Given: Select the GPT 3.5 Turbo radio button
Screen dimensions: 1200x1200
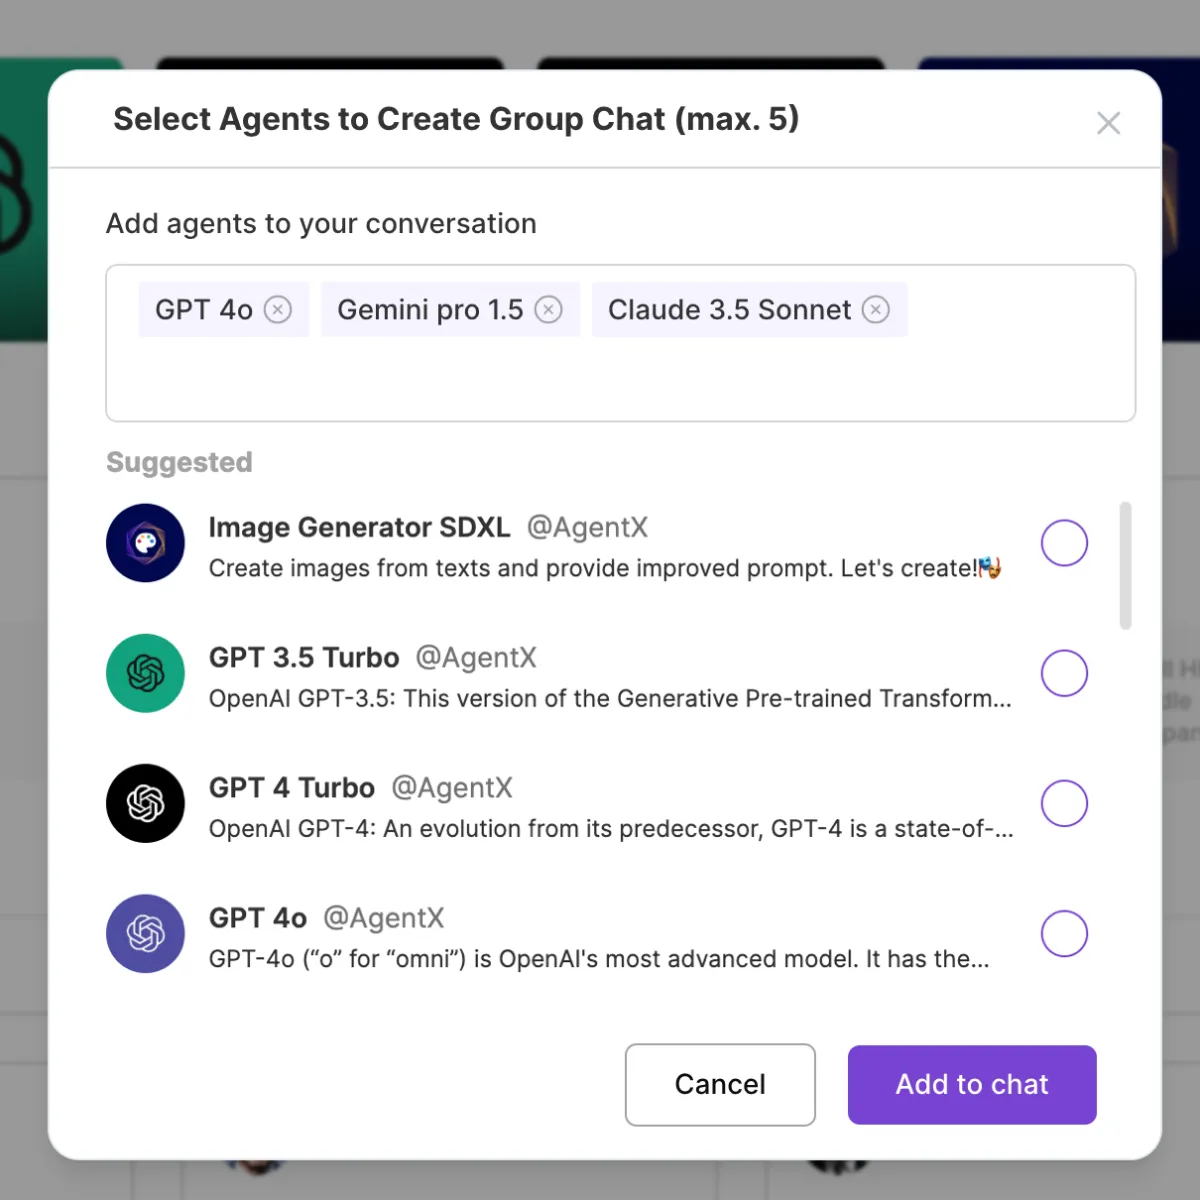Looking at the screenshot, I should (1064, 673).
